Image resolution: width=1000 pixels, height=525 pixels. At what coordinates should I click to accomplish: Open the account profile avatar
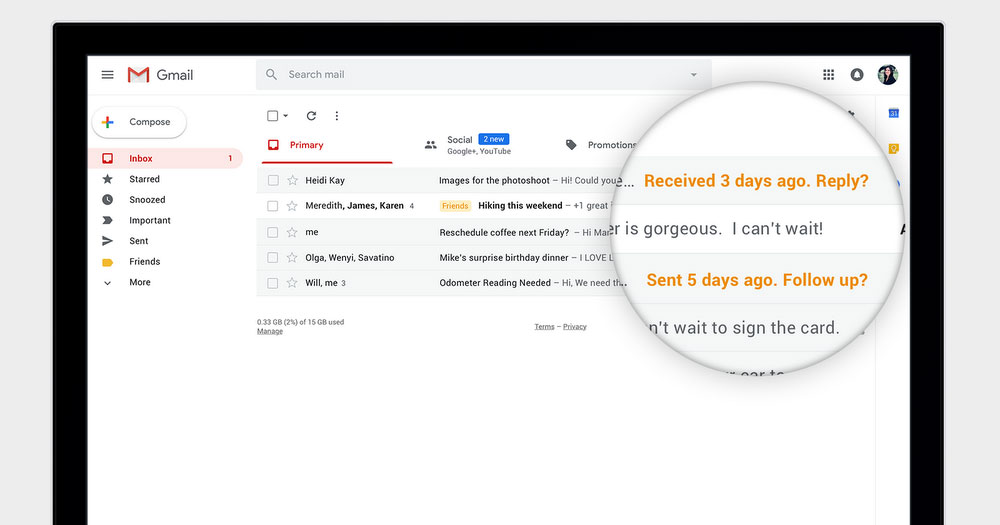coord(887,75)
